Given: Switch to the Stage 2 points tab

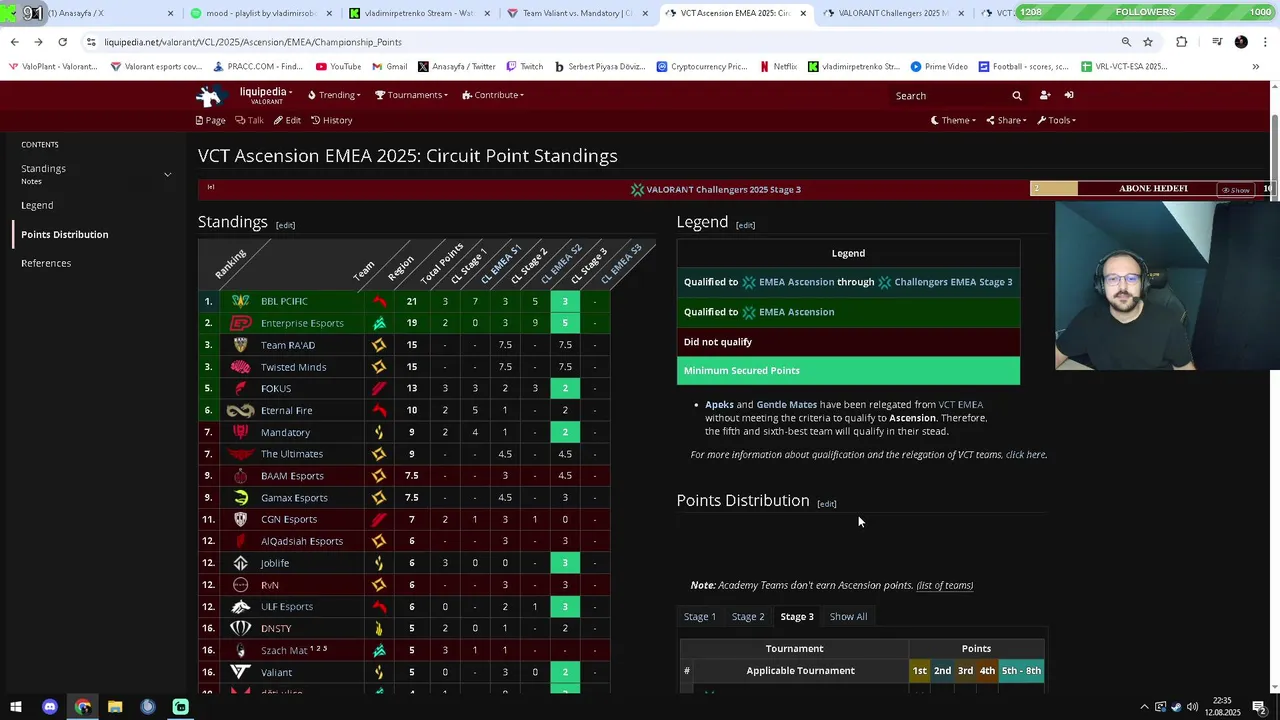Looking at the screenshot, I should pyautogui.click(x=748, y=616).
